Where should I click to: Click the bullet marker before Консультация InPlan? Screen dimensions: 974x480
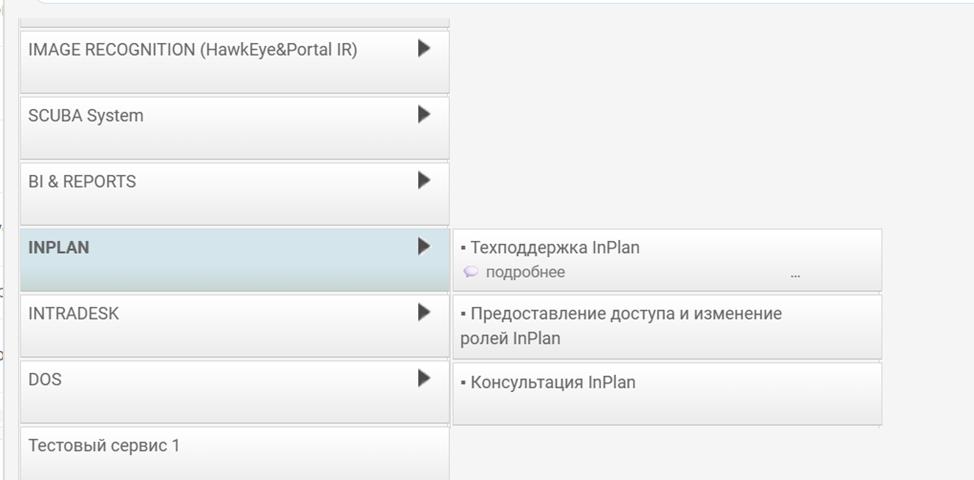click(464, 383)
